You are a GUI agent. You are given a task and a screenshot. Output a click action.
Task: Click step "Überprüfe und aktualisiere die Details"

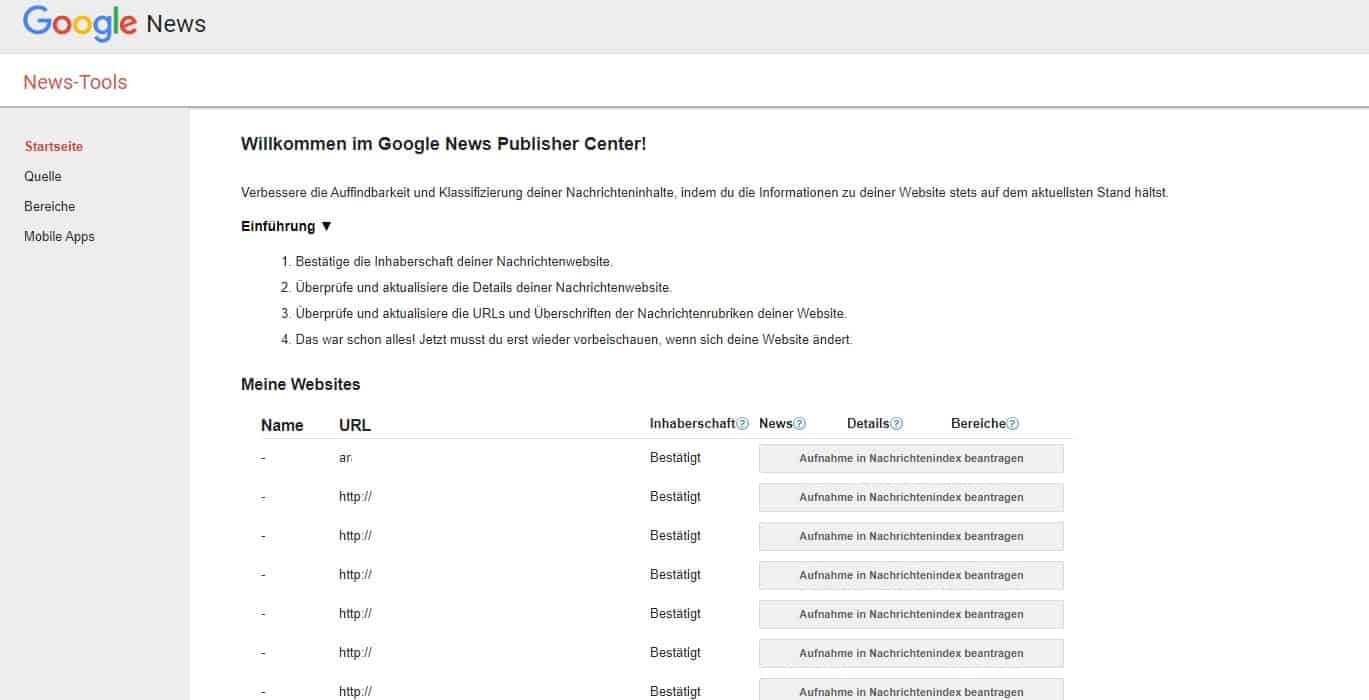484,288
